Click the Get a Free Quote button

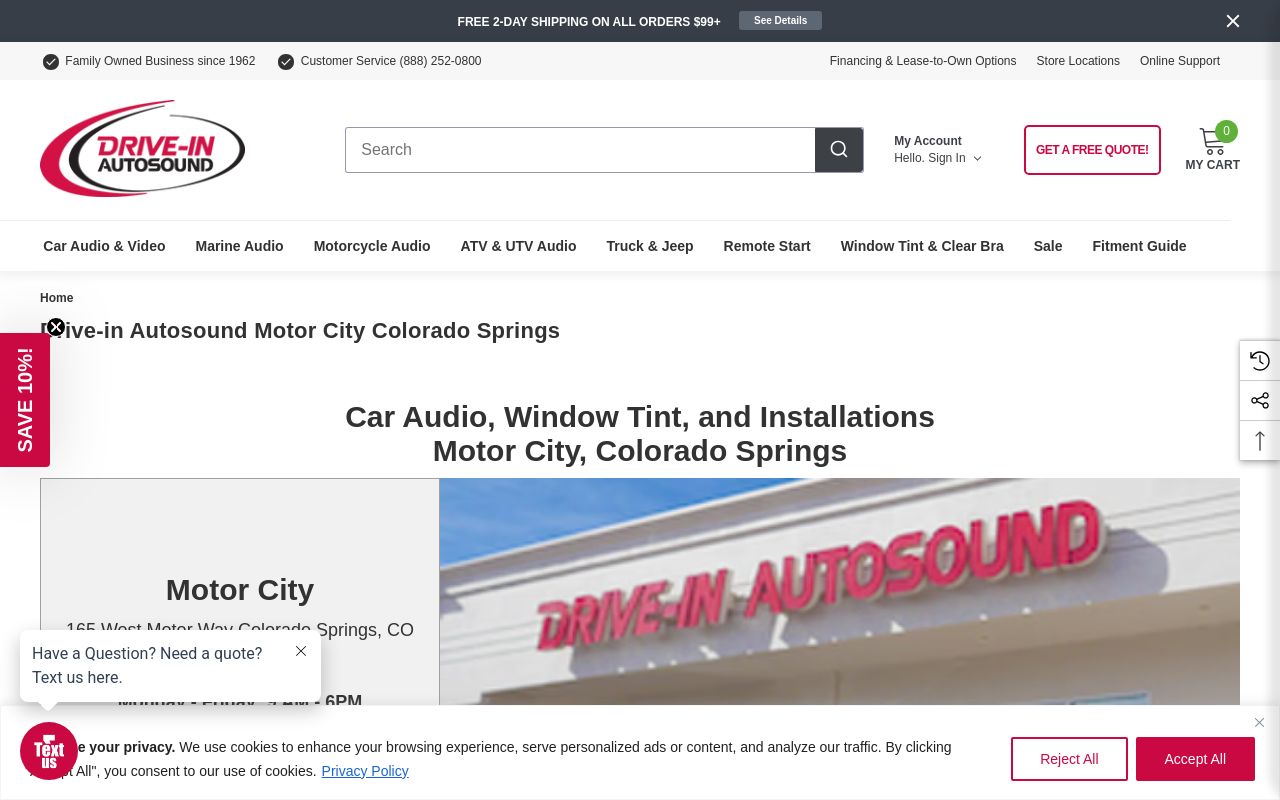[x=1092, y=150]
